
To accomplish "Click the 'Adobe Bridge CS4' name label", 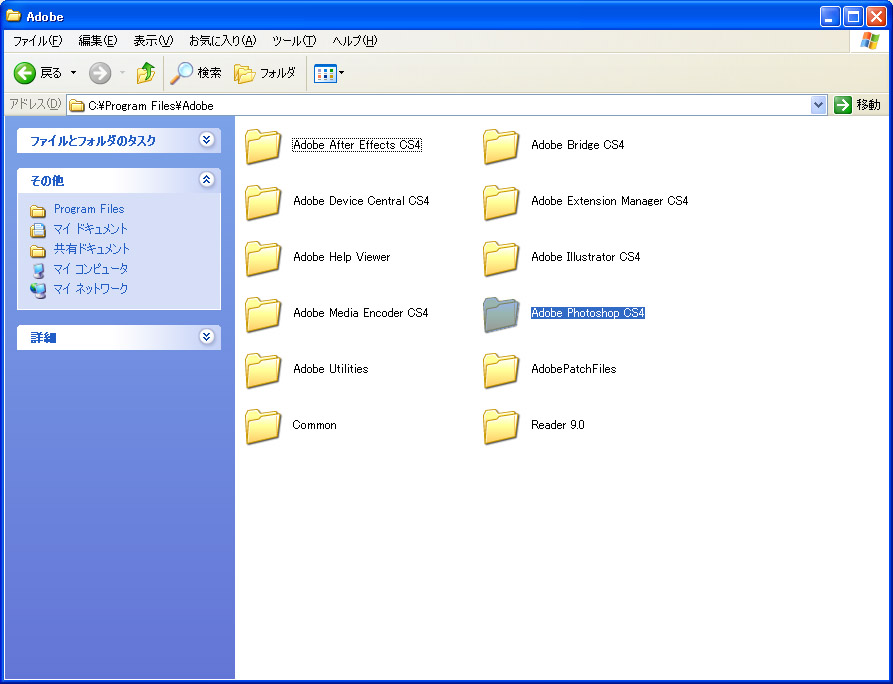I will point(577,145).
